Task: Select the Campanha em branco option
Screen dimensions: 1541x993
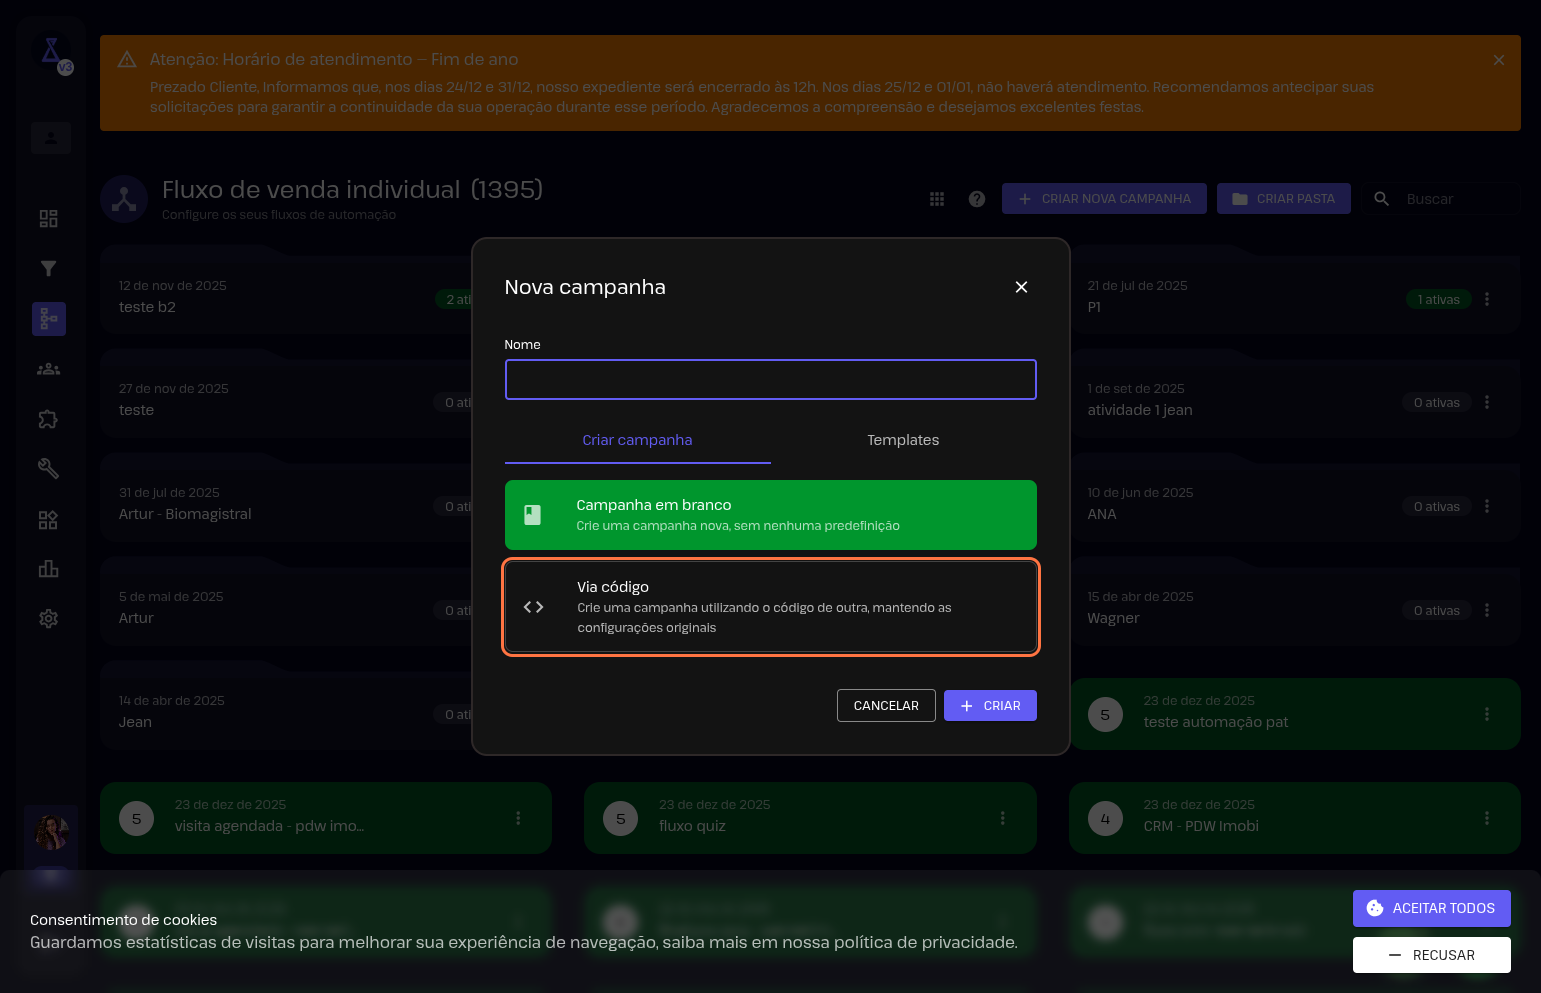Action: (770, 515)
